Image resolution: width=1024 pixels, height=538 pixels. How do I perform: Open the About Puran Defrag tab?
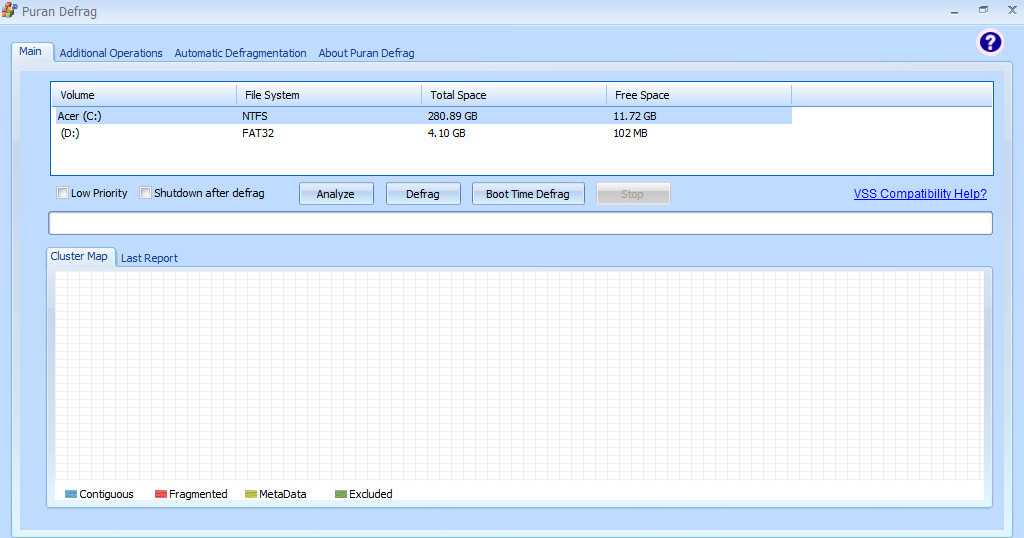pyautogui.click(x=366, y=53)
